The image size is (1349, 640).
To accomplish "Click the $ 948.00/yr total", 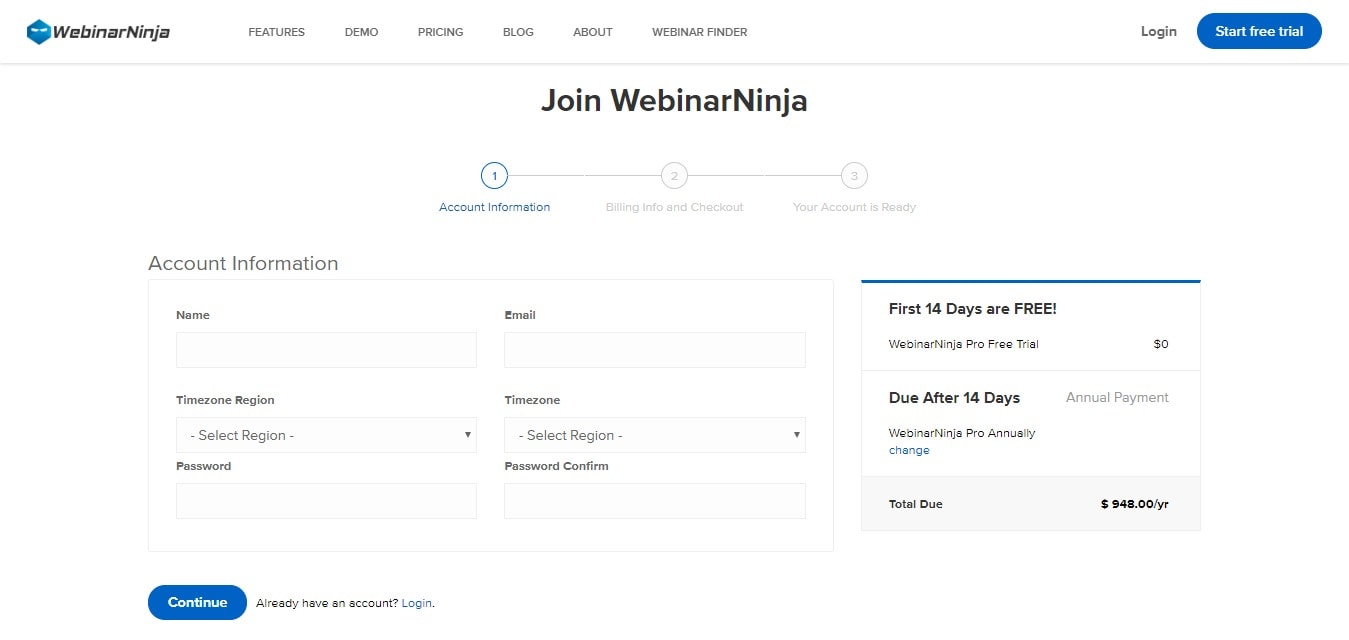I will (1134, 504).
